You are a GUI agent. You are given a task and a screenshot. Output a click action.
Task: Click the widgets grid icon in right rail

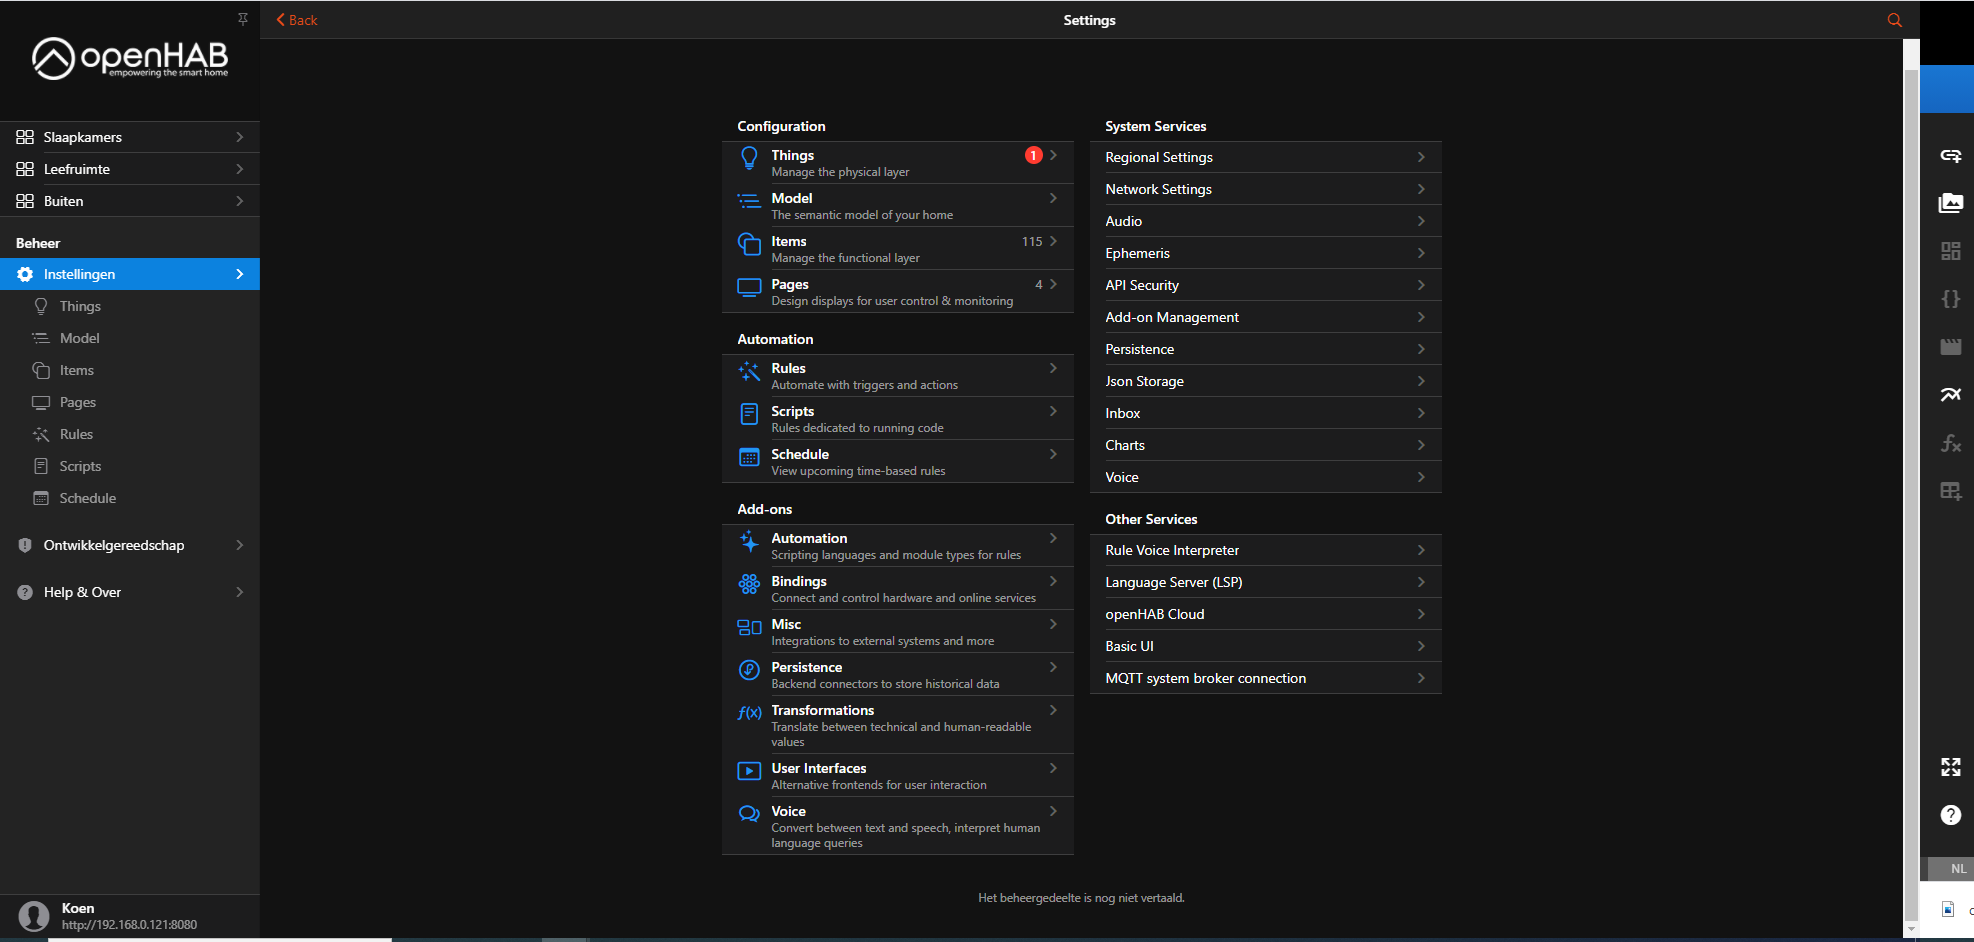coord(1950,251)
